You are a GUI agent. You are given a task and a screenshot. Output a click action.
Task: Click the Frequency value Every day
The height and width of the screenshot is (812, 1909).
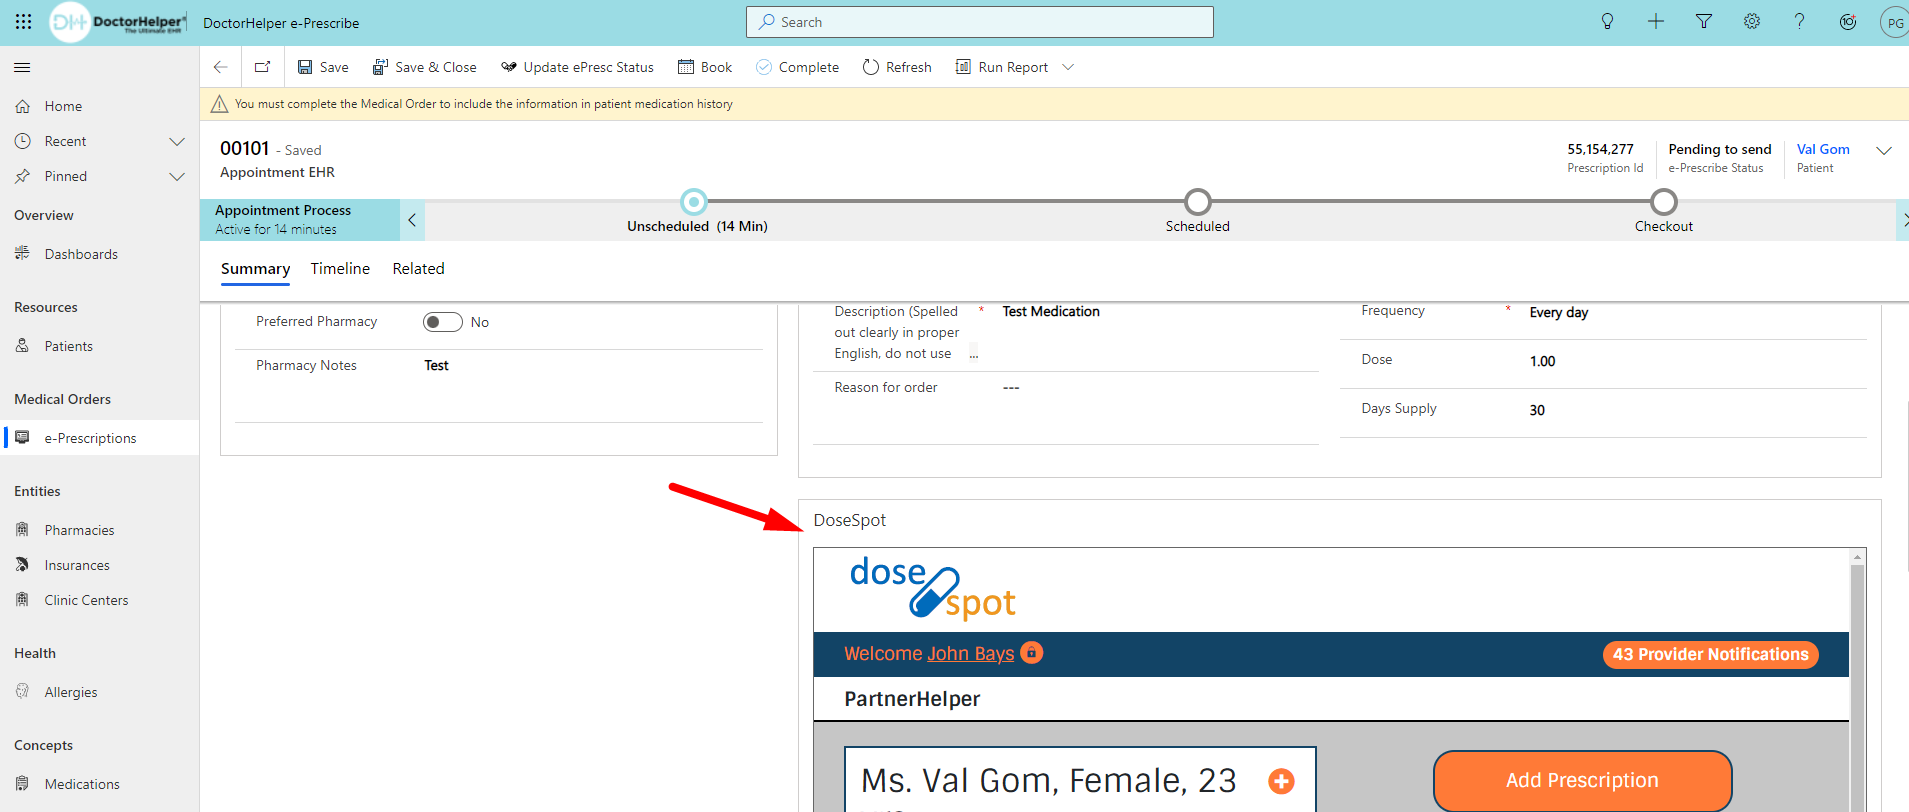click(1558, 313)
